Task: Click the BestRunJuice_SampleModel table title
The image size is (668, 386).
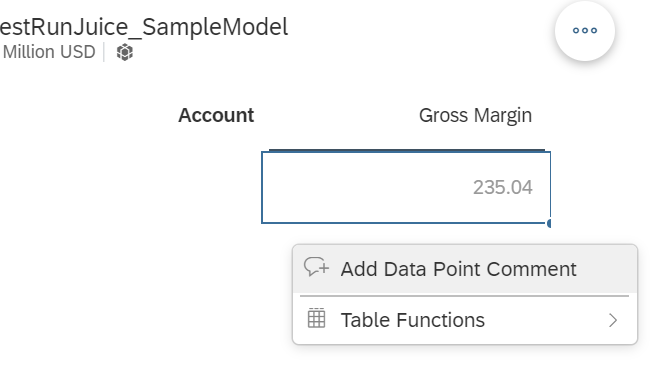Action: point(144,27)
